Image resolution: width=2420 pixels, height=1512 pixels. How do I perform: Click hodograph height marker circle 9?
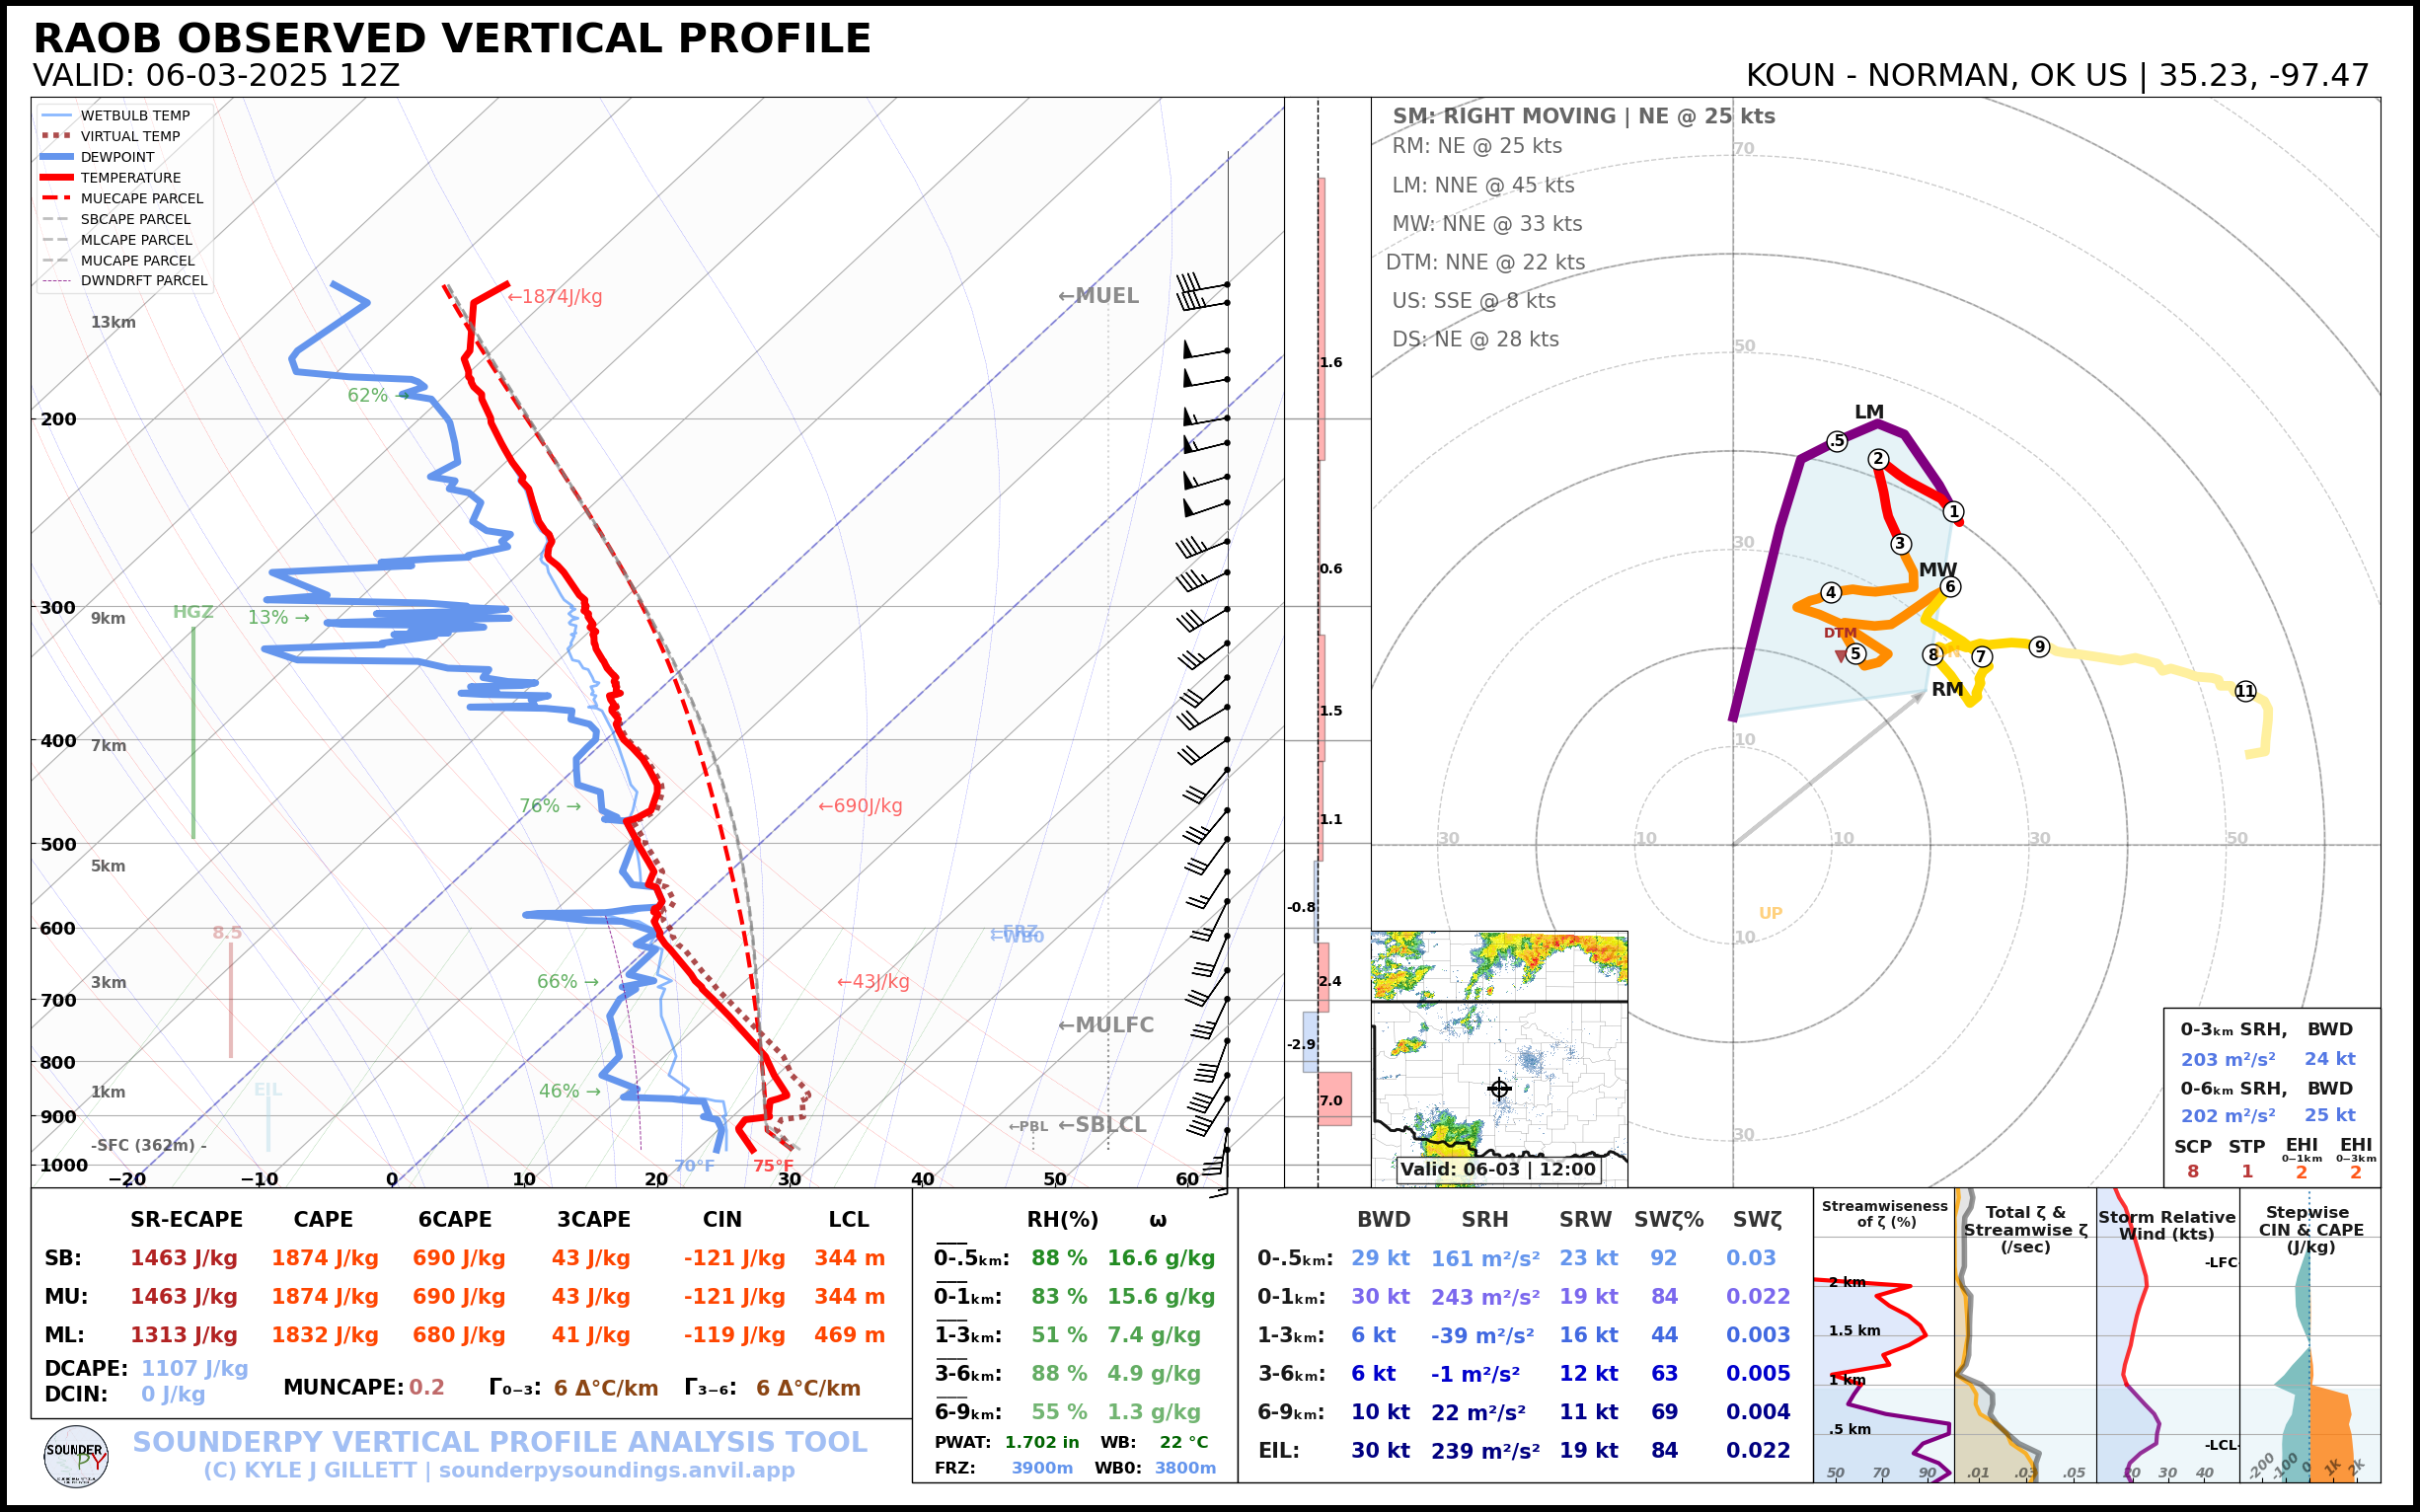pyautogui.click(x=2039, y=647)
